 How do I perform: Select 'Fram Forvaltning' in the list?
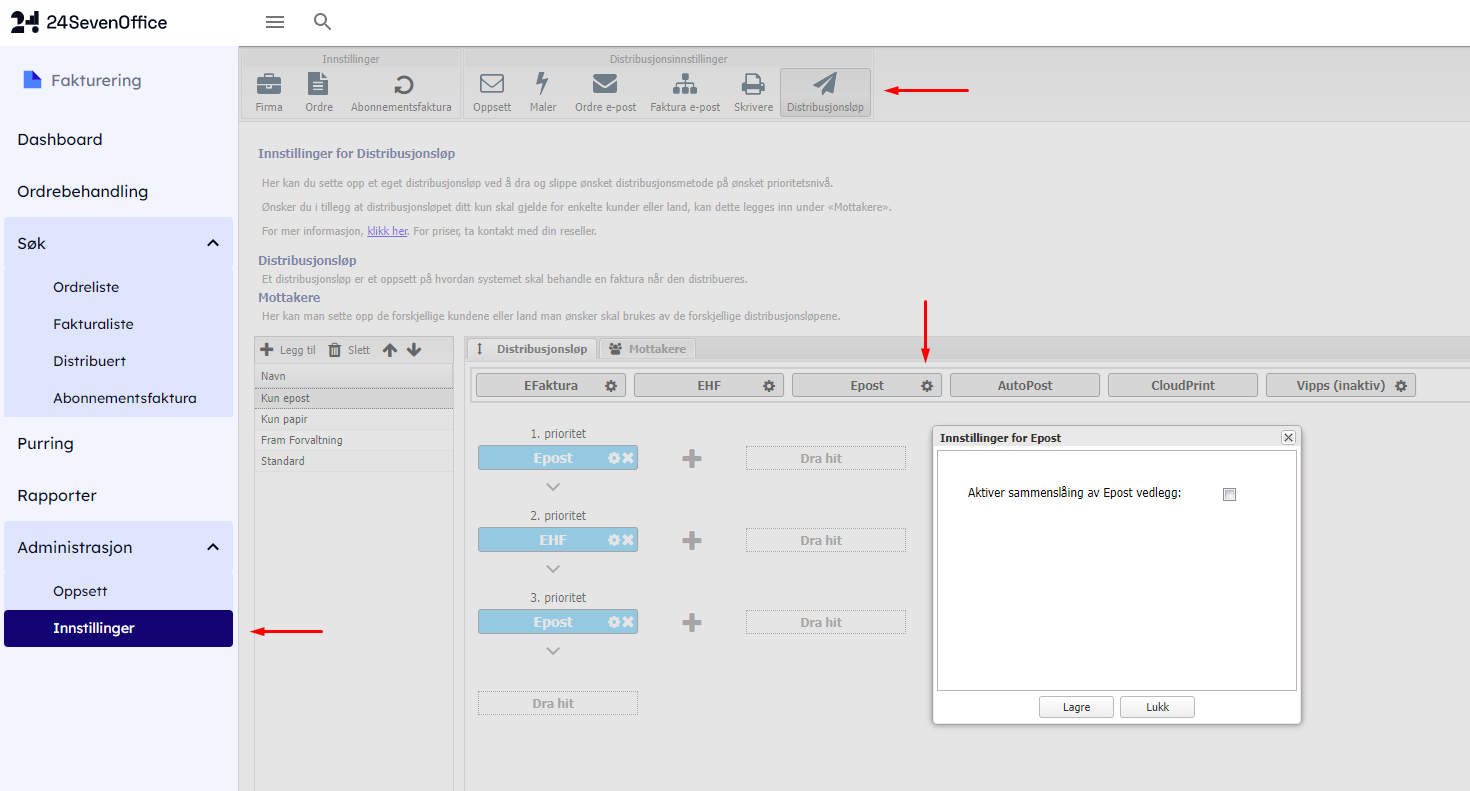coord(302,440)
